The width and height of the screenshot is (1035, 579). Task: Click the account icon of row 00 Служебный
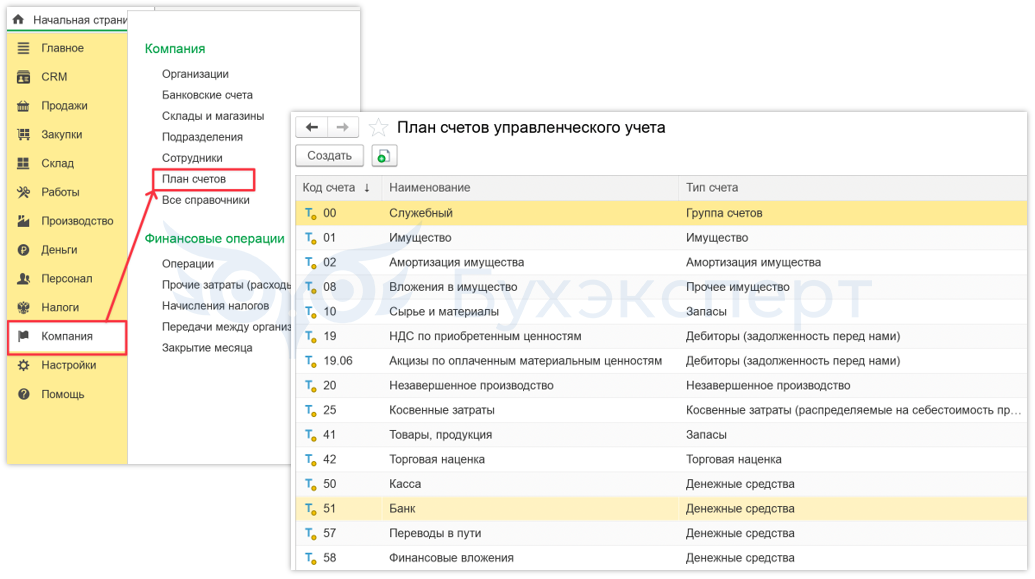311,213
